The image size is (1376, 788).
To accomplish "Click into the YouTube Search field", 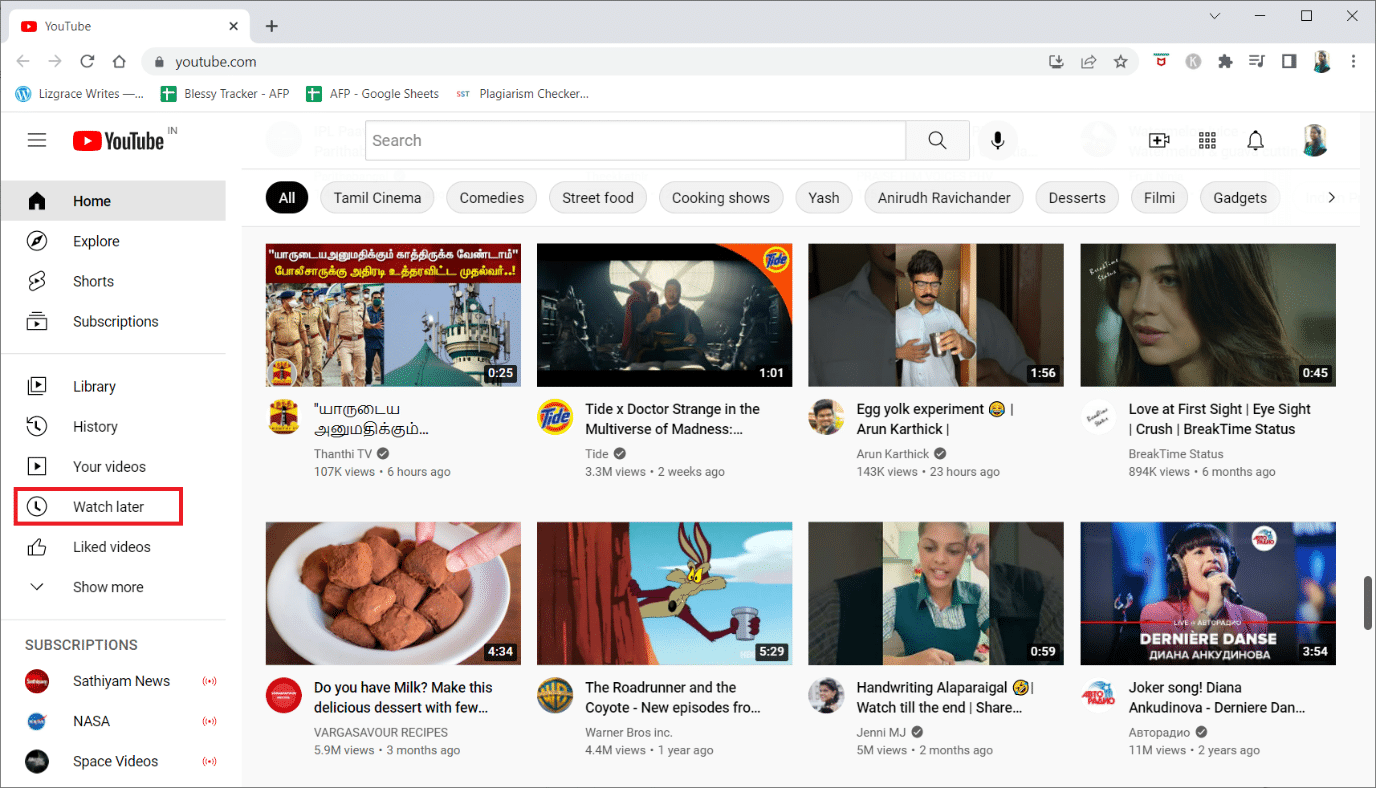I will [x=636, y=141].
